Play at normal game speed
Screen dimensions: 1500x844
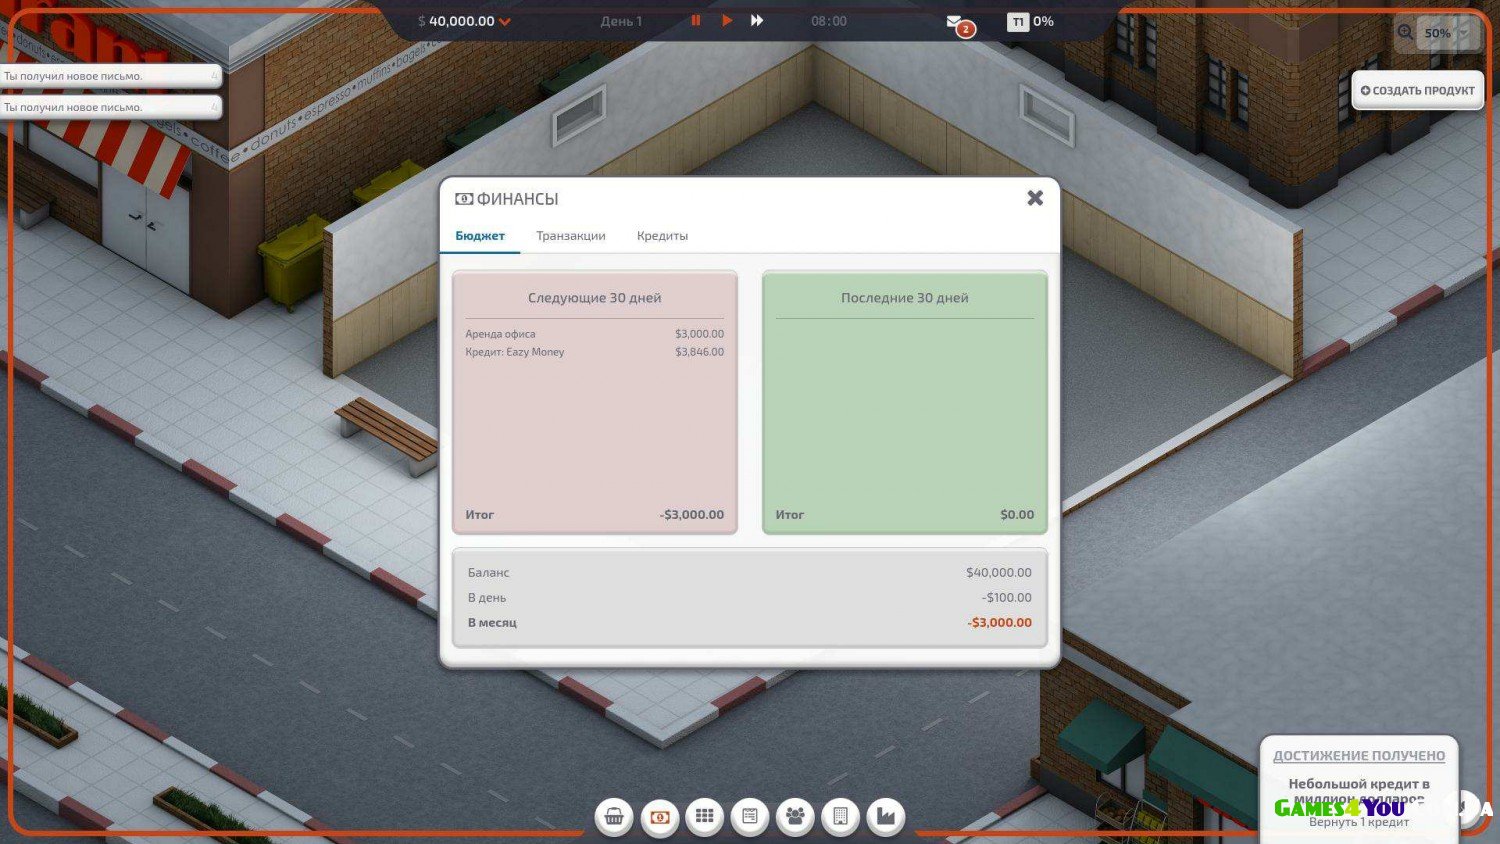727,21
